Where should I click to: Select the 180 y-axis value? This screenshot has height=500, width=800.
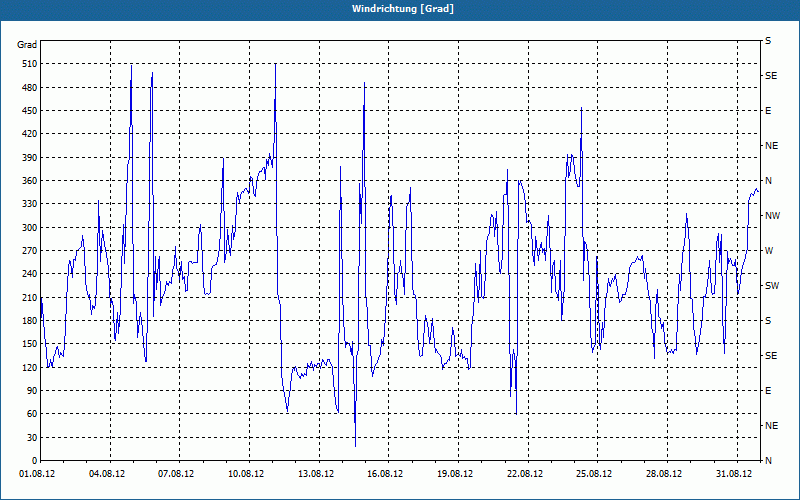(30, 321)
